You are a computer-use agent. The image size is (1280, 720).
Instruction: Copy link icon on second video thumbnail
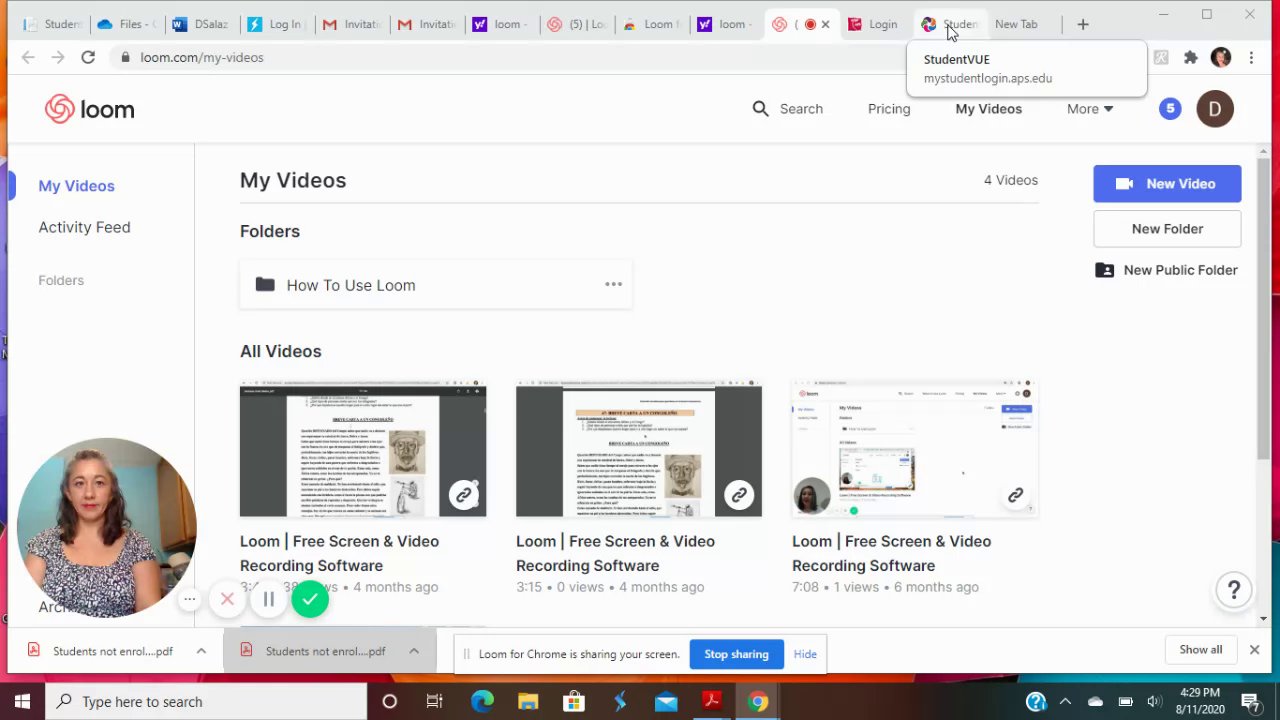click(x=739, y=494)
